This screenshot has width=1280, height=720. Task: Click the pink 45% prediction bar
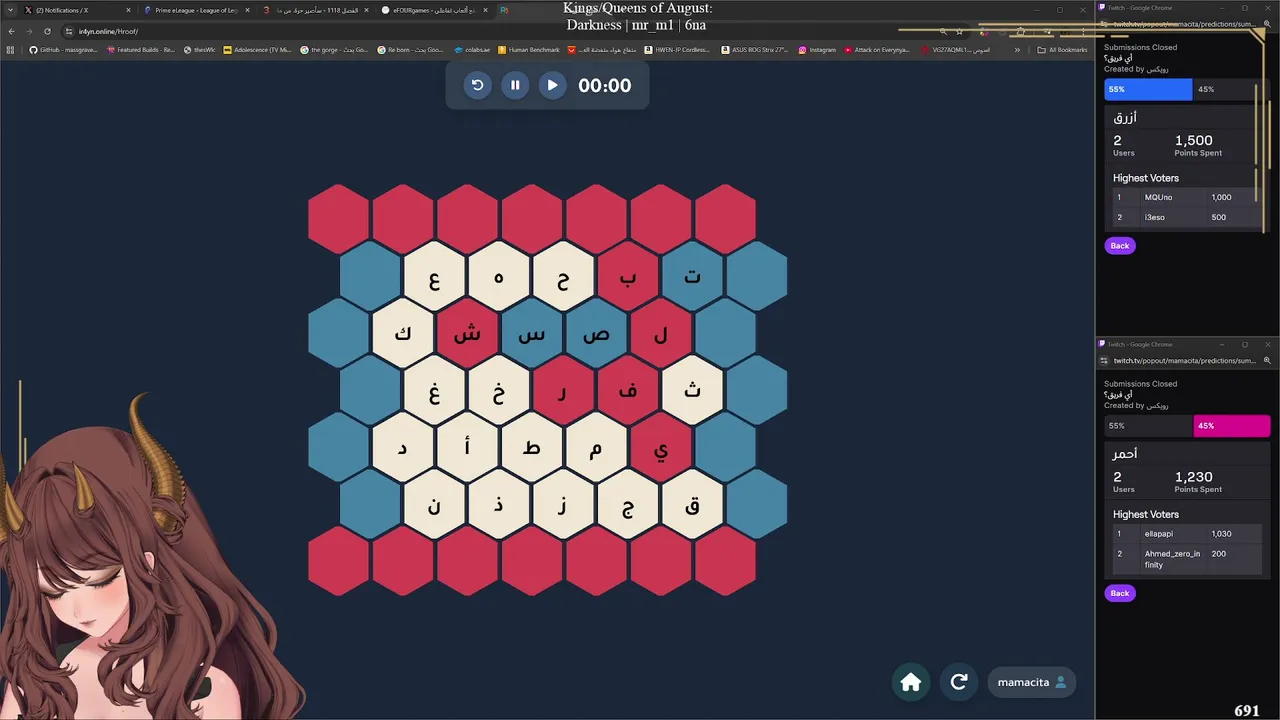point(1232,425)
